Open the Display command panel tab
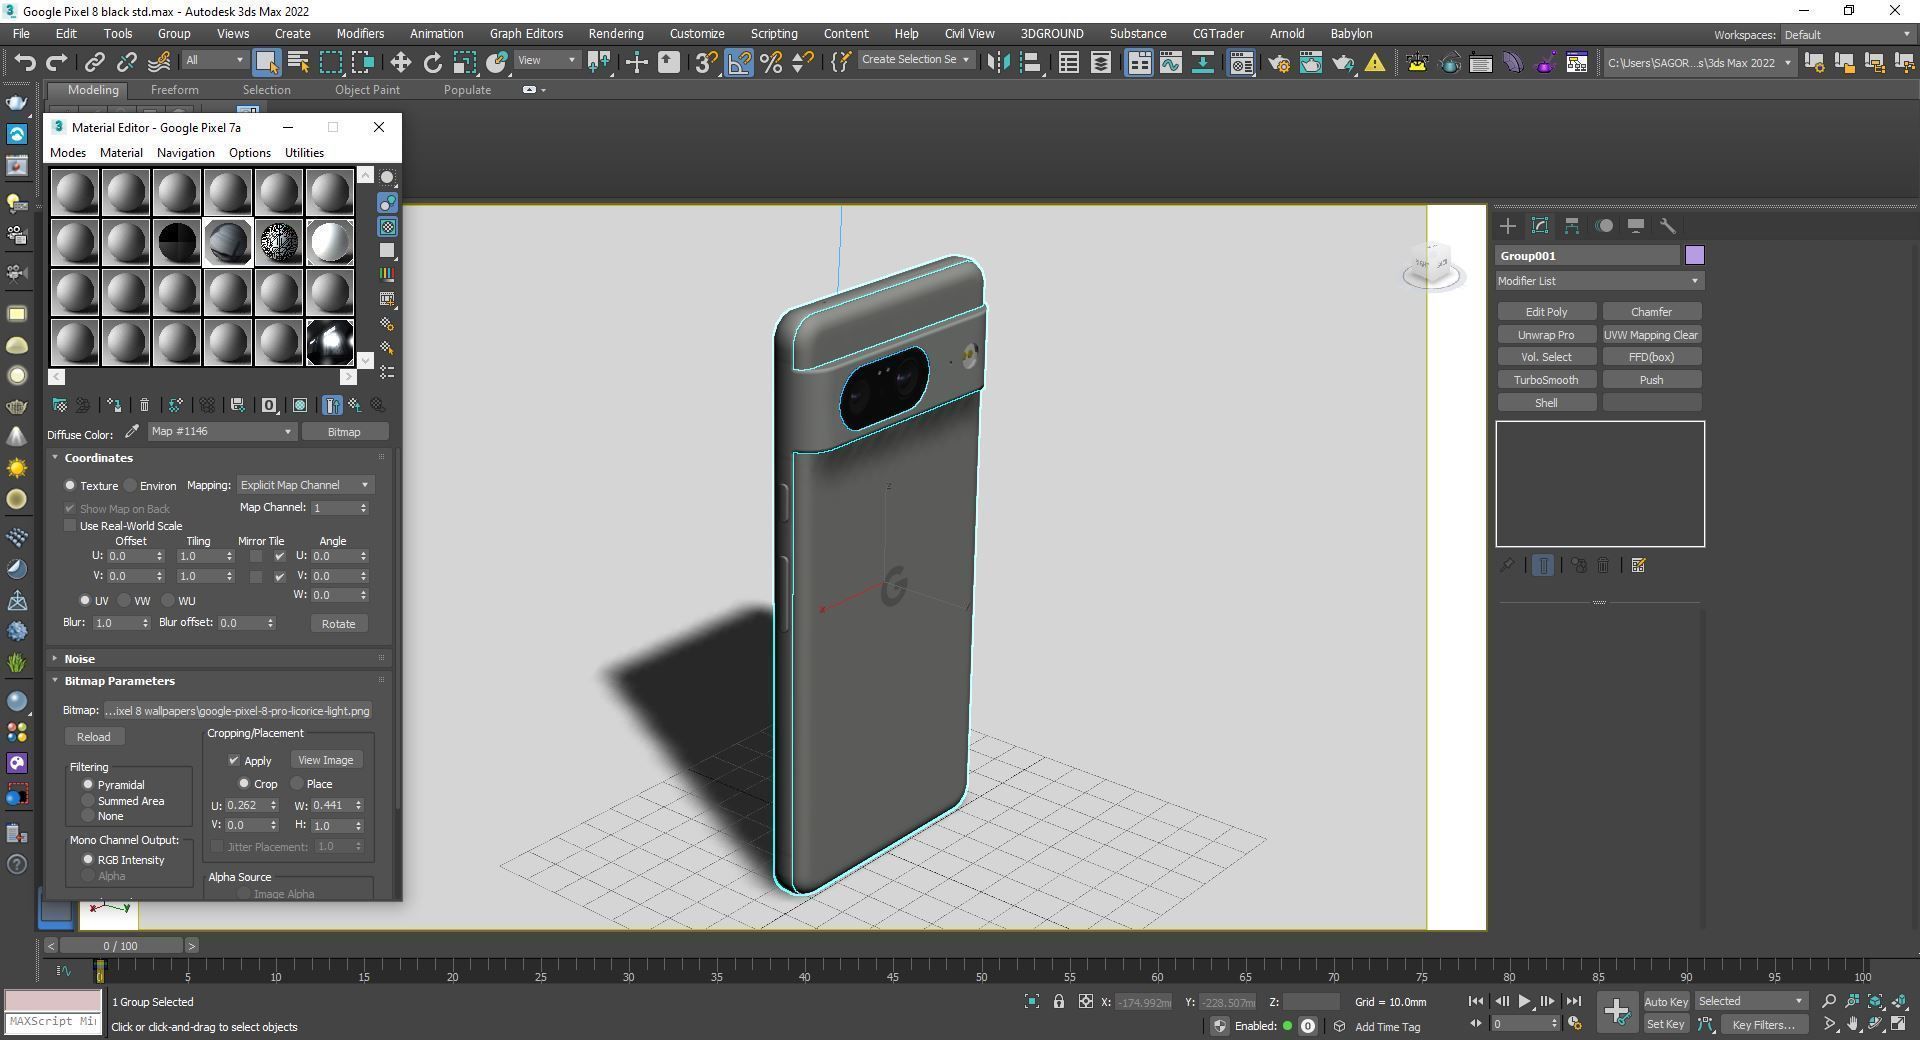1920x1040 pixels. (1636, 226)
